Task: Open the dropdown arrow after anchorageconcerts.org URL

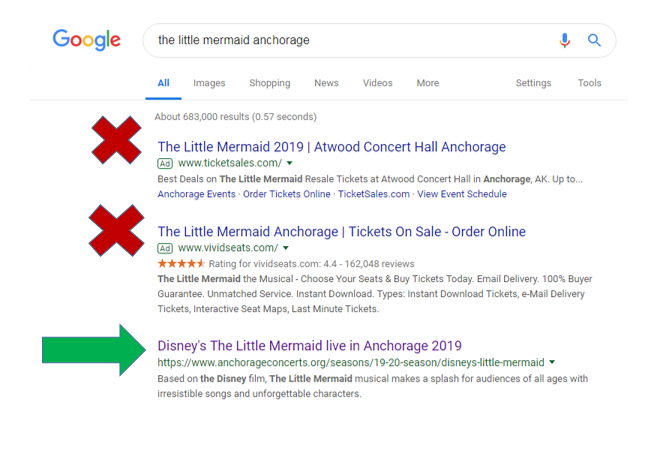Action: 552,362
